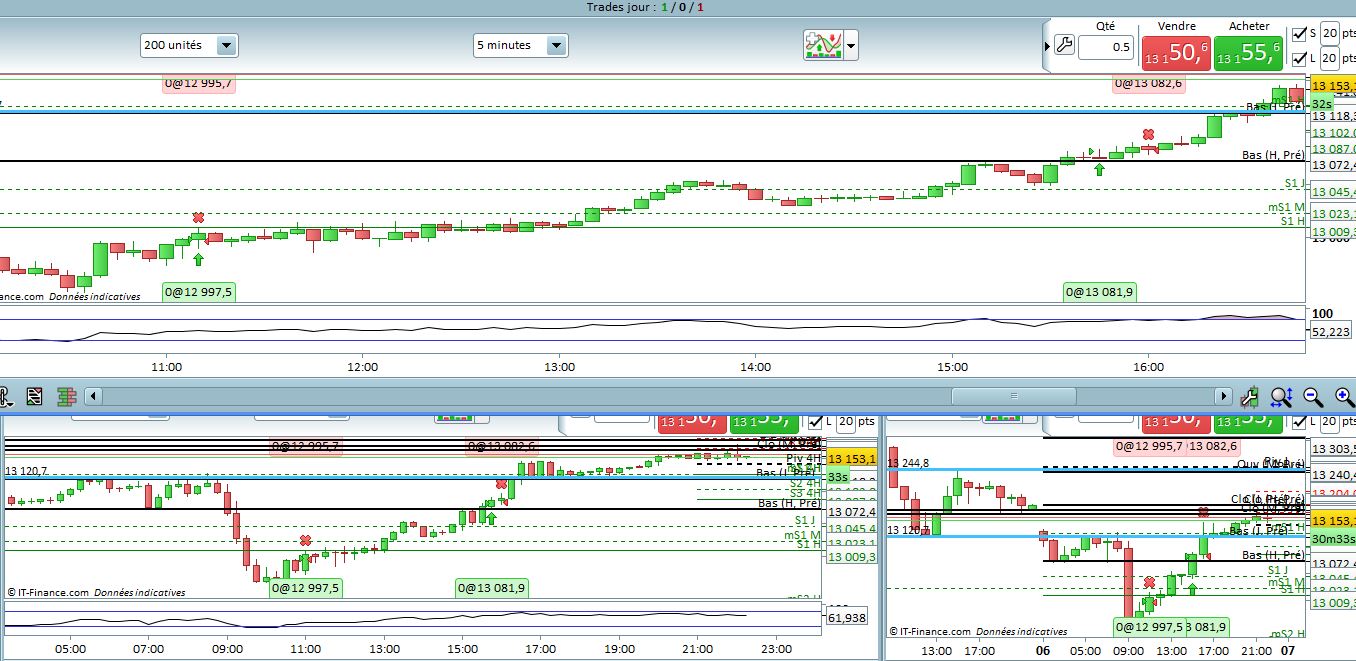Toggle the L checkbox in bottom-left chart

[814, 422]
